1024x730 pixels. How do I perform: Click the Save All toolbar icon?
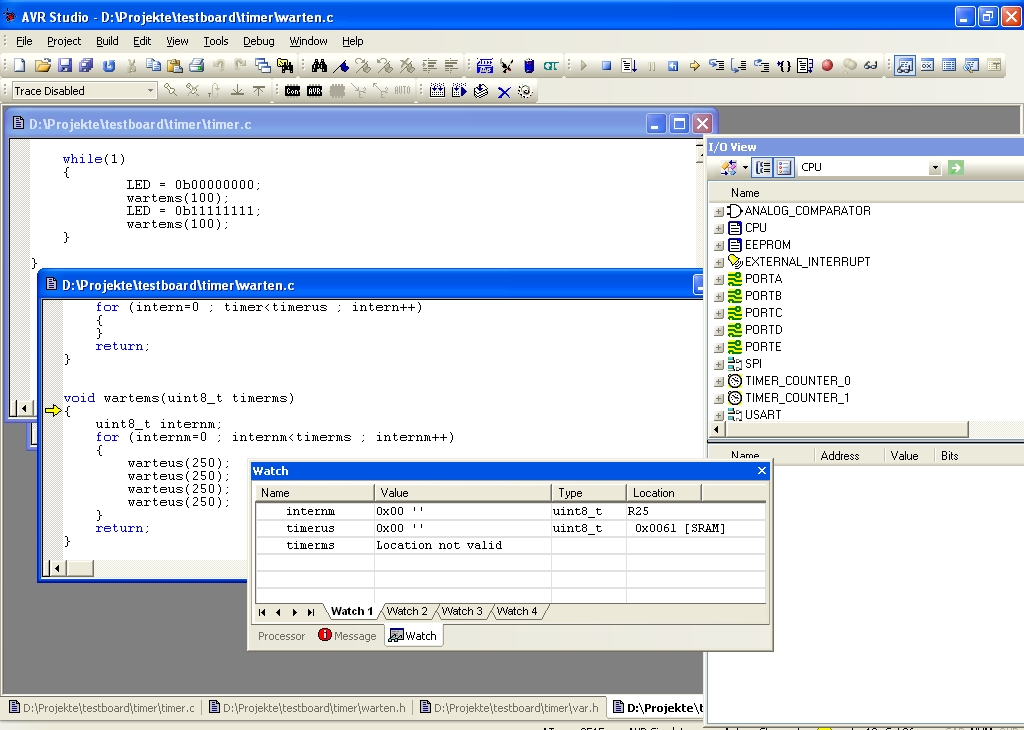pos(86,65)
